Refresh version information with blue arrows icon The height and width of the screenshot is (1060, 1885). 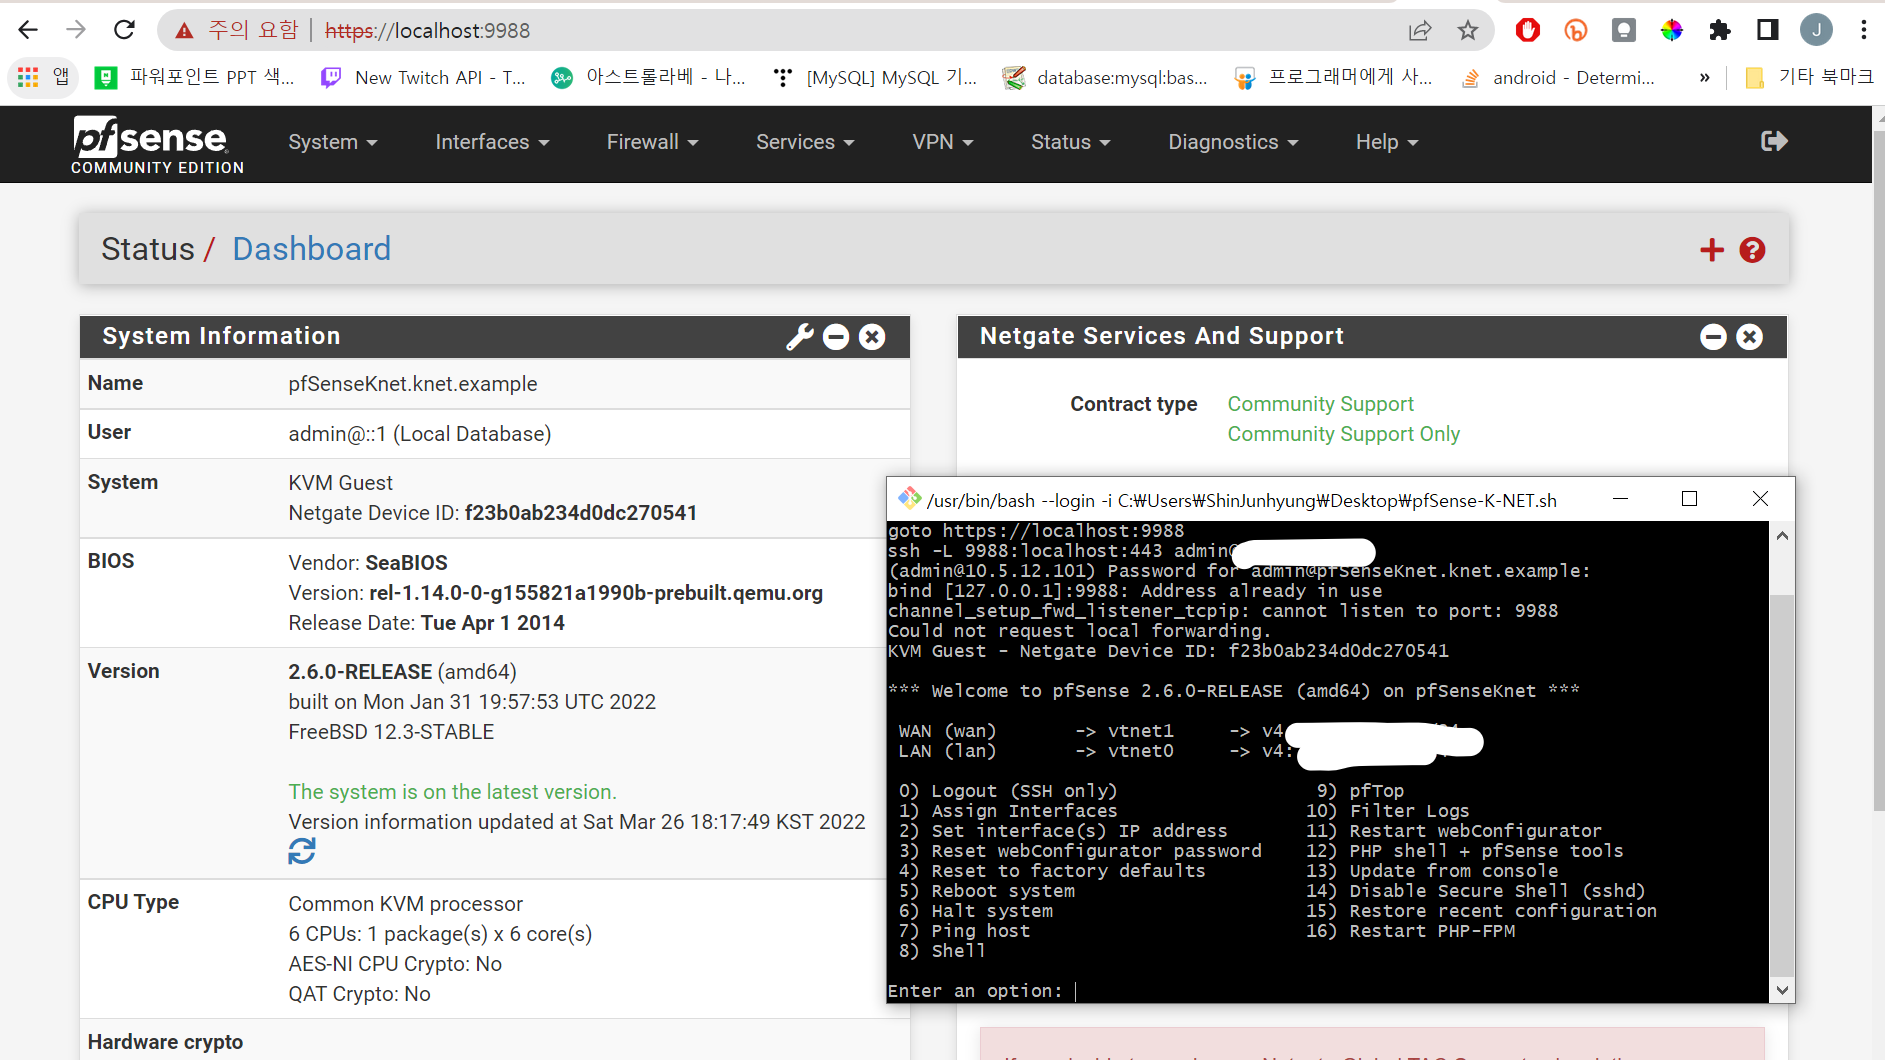pyautogui.click(x=302, y=851)
